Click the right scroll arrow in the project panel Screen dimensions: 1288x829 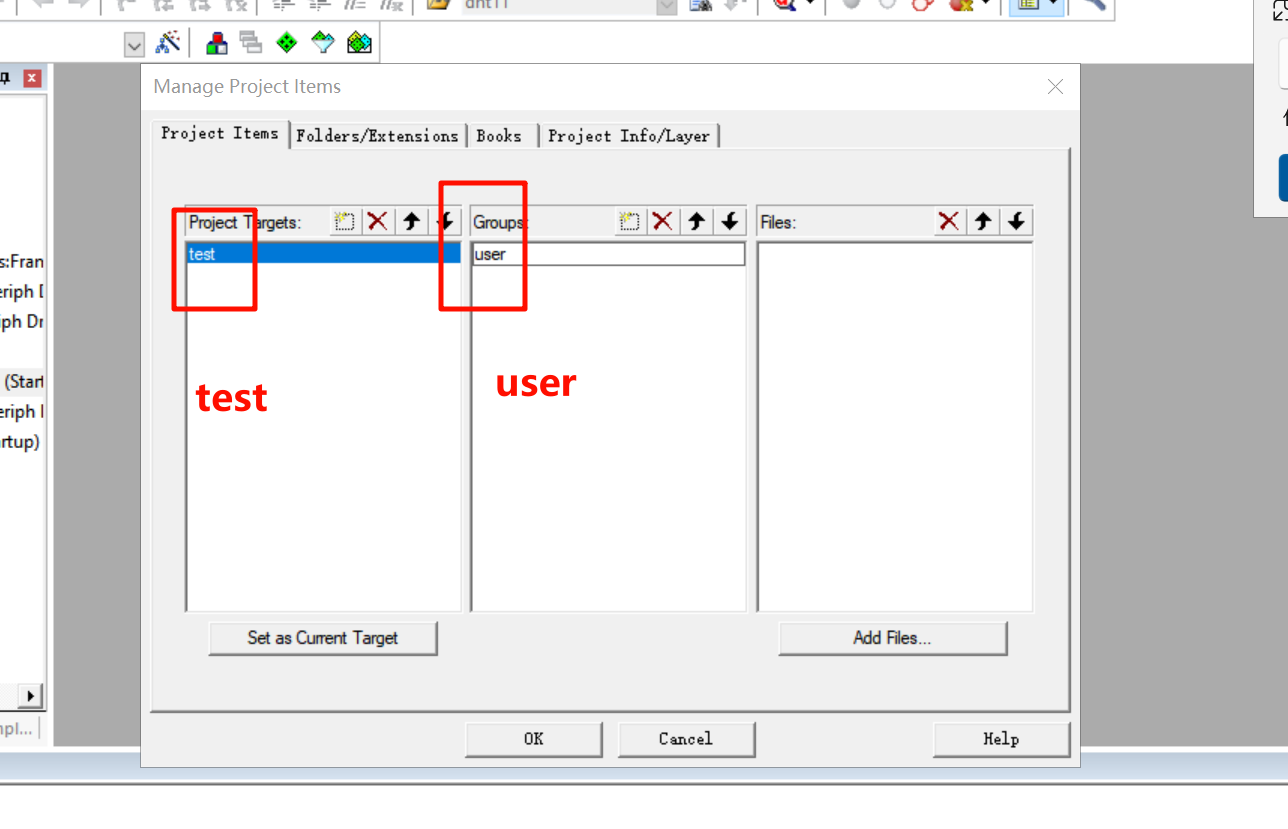(x=31, y=696)
